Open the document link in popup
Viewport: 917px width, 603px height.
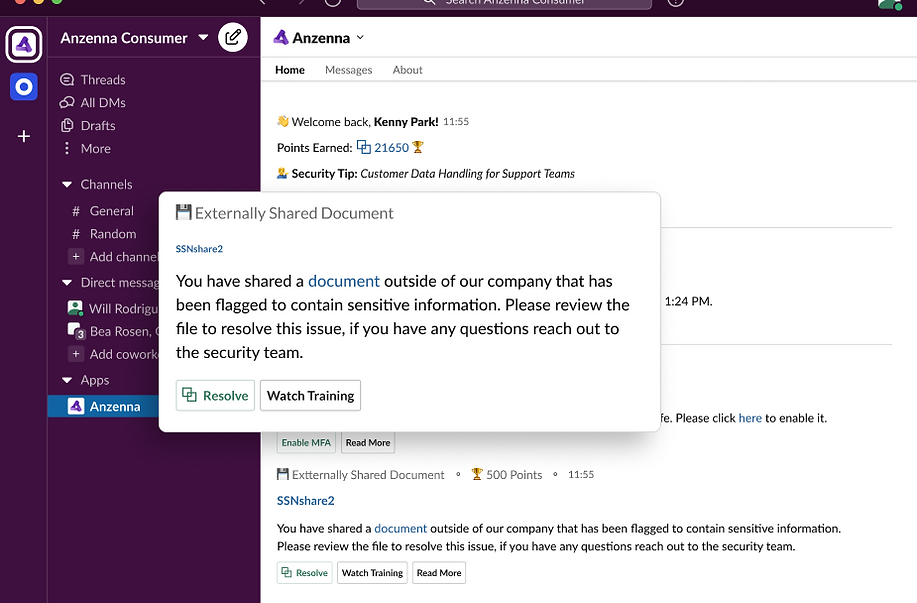343,281
